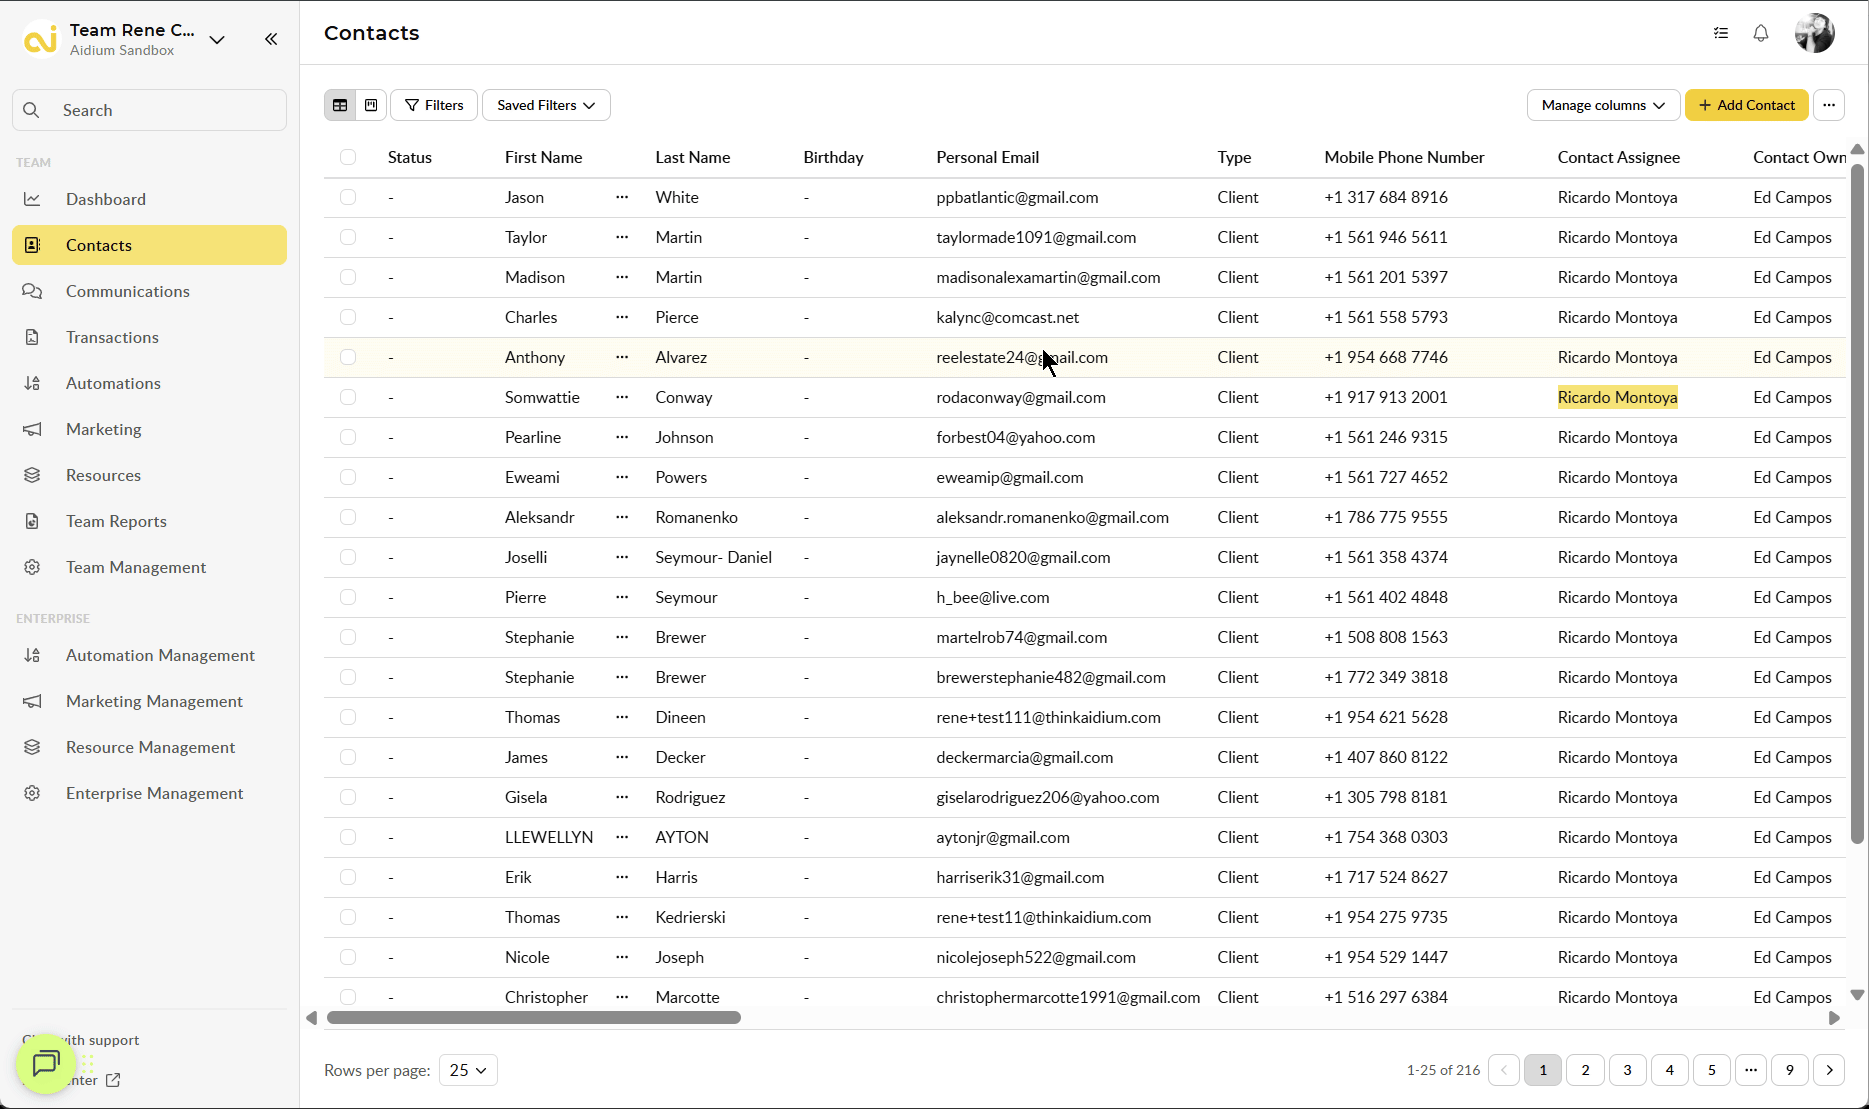This screenshot has height=1109, width=1869.
Task: Click the user profile avatar
Action: click(1814, 33)
